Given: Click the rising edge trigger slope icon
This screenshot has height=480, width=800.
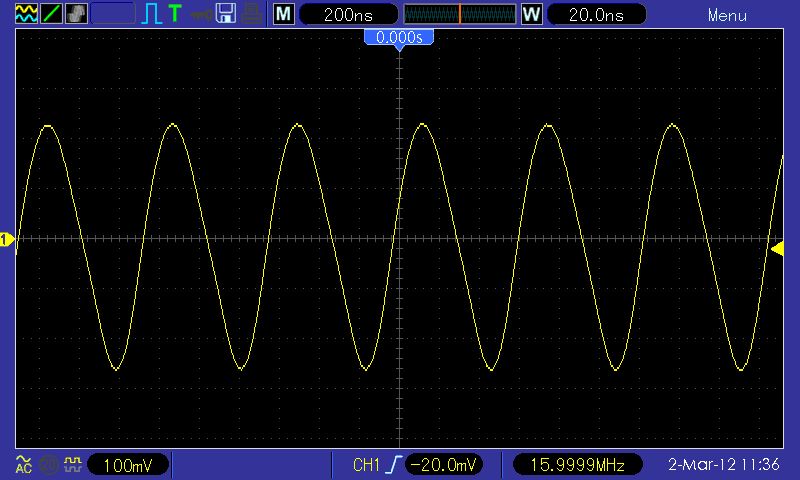Looking at the screenshot, I should [x=393, y=465].
